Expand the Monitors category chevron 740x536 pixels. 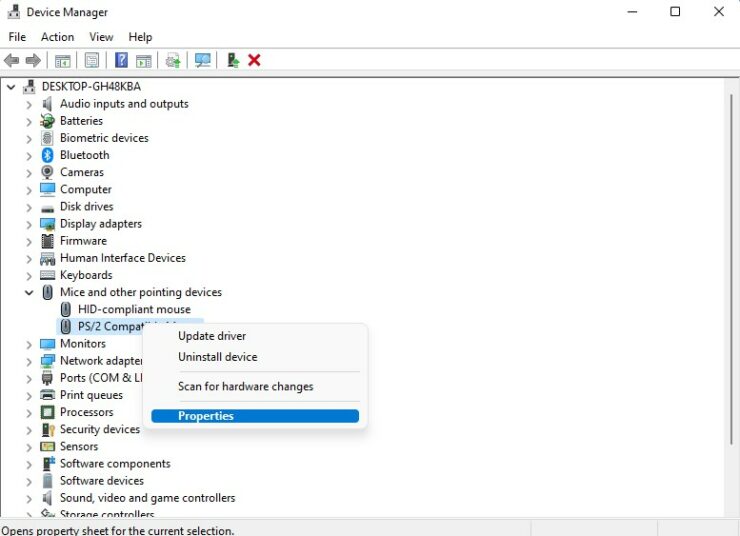click(x=29, y=344)
